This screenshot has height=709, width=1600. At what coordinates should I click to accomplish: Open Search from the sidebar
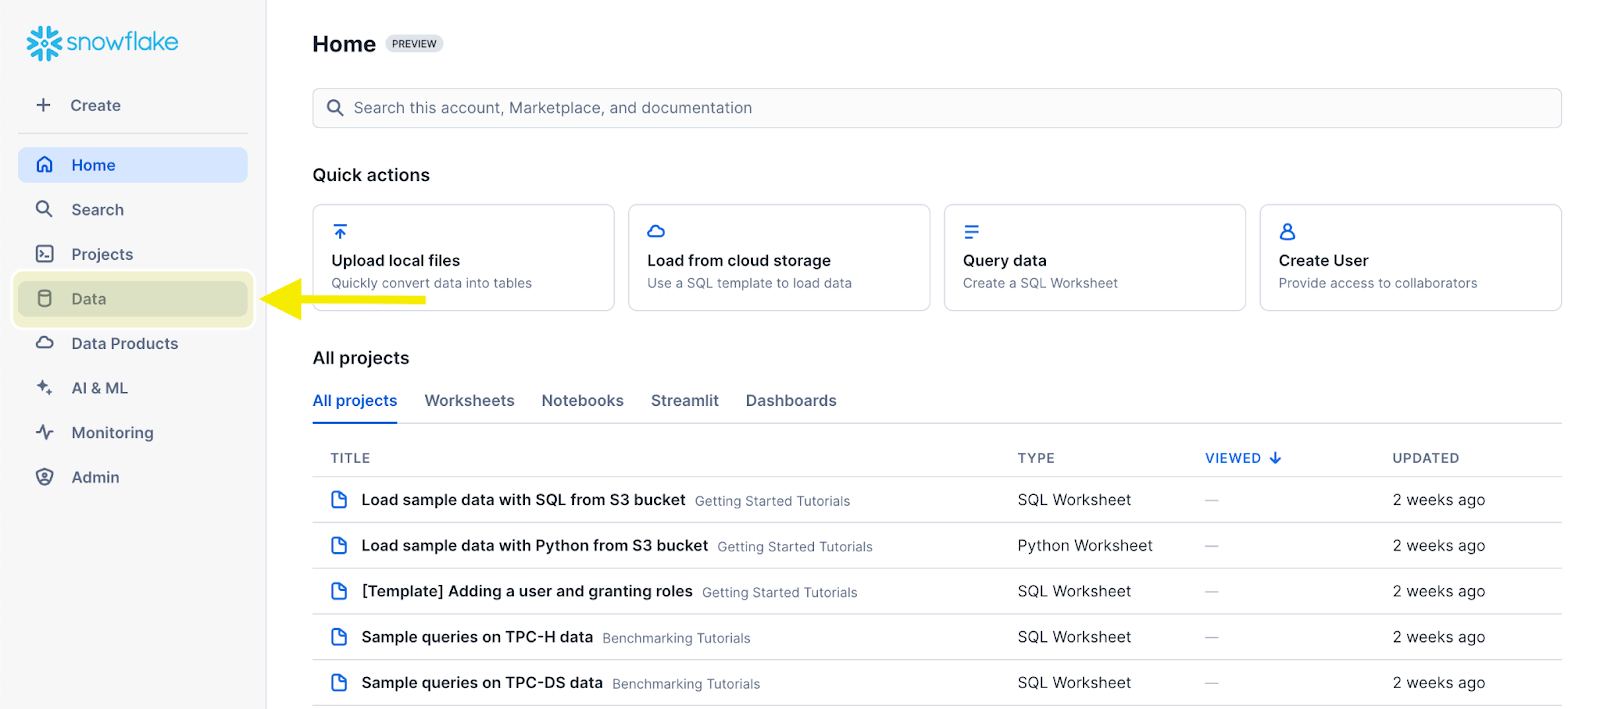132,209
